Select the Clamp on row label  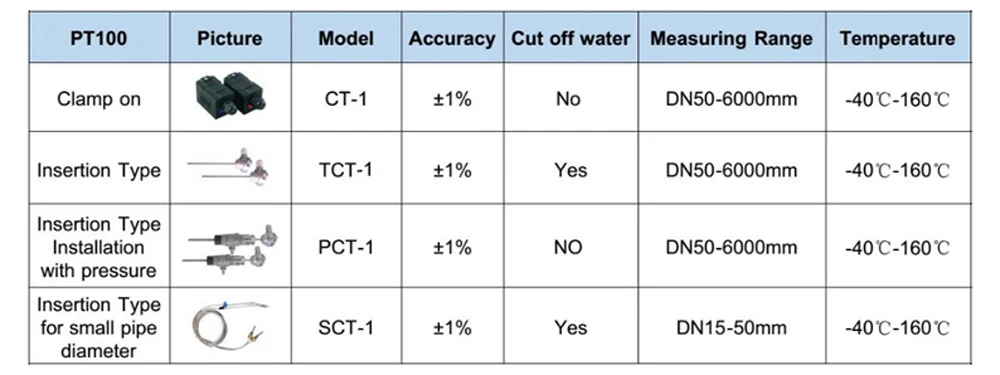pyautogui.click(x=99, y=99)
